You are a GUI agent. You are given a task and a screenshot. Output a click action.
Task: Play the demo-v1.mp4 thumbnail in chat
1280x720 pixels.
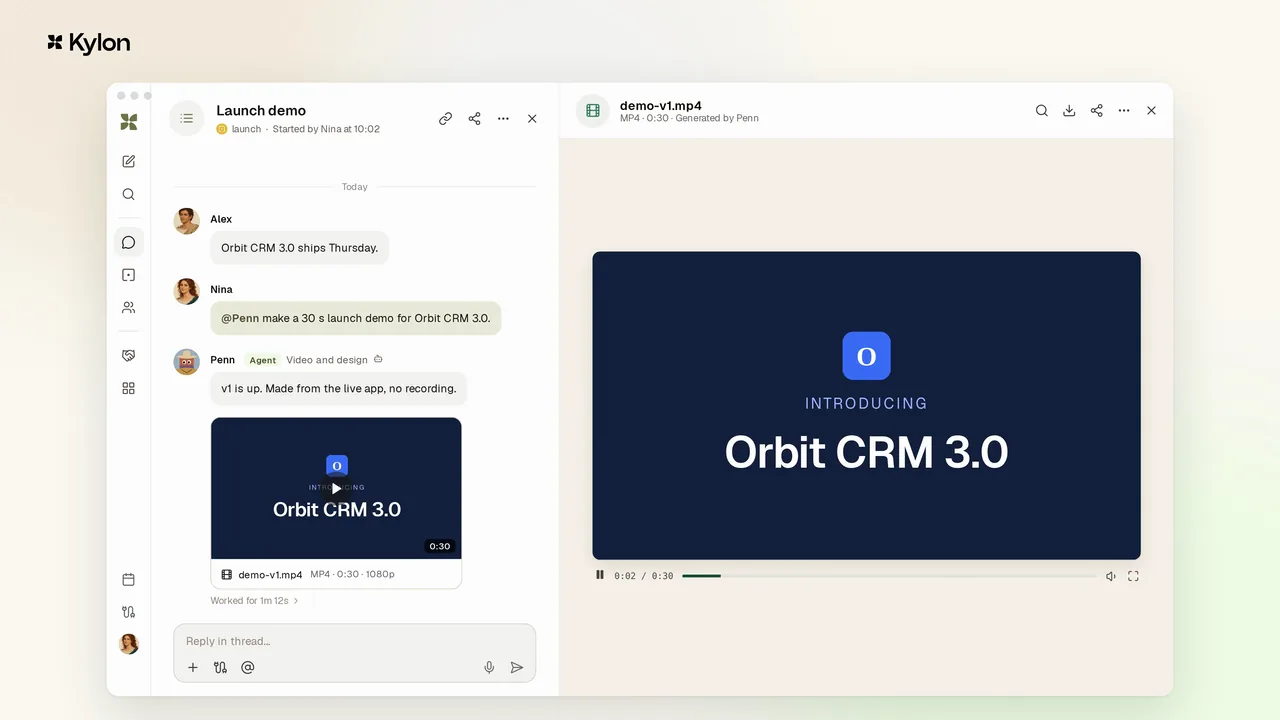[336, 488]
